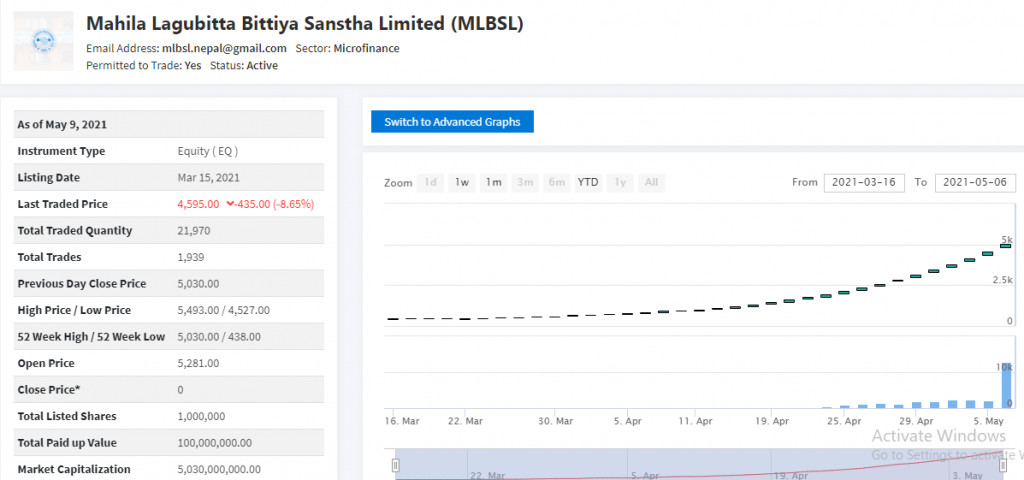Click the To date field
The width and height of the screenshot is (1024, 480).
click(975, 182)
